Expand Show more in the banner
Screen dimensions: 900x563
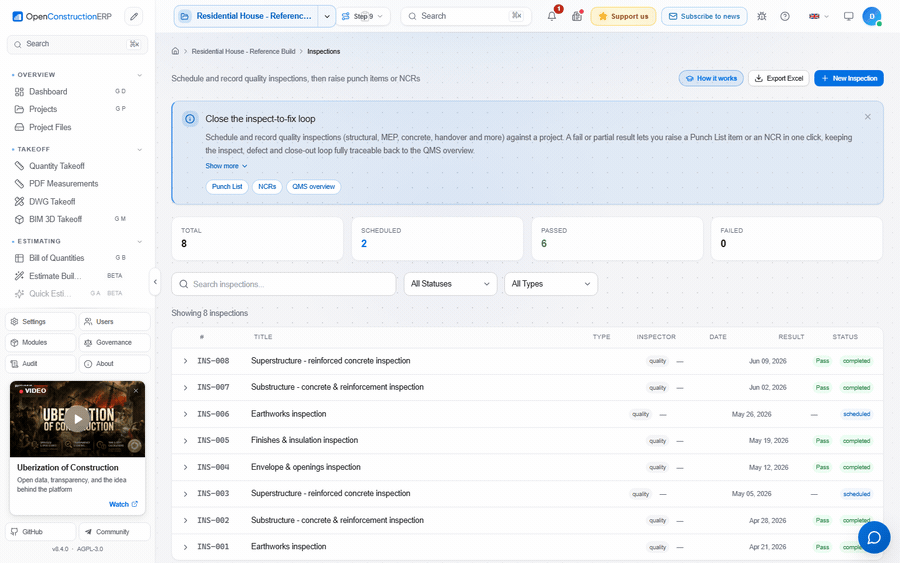pos(226,166)
